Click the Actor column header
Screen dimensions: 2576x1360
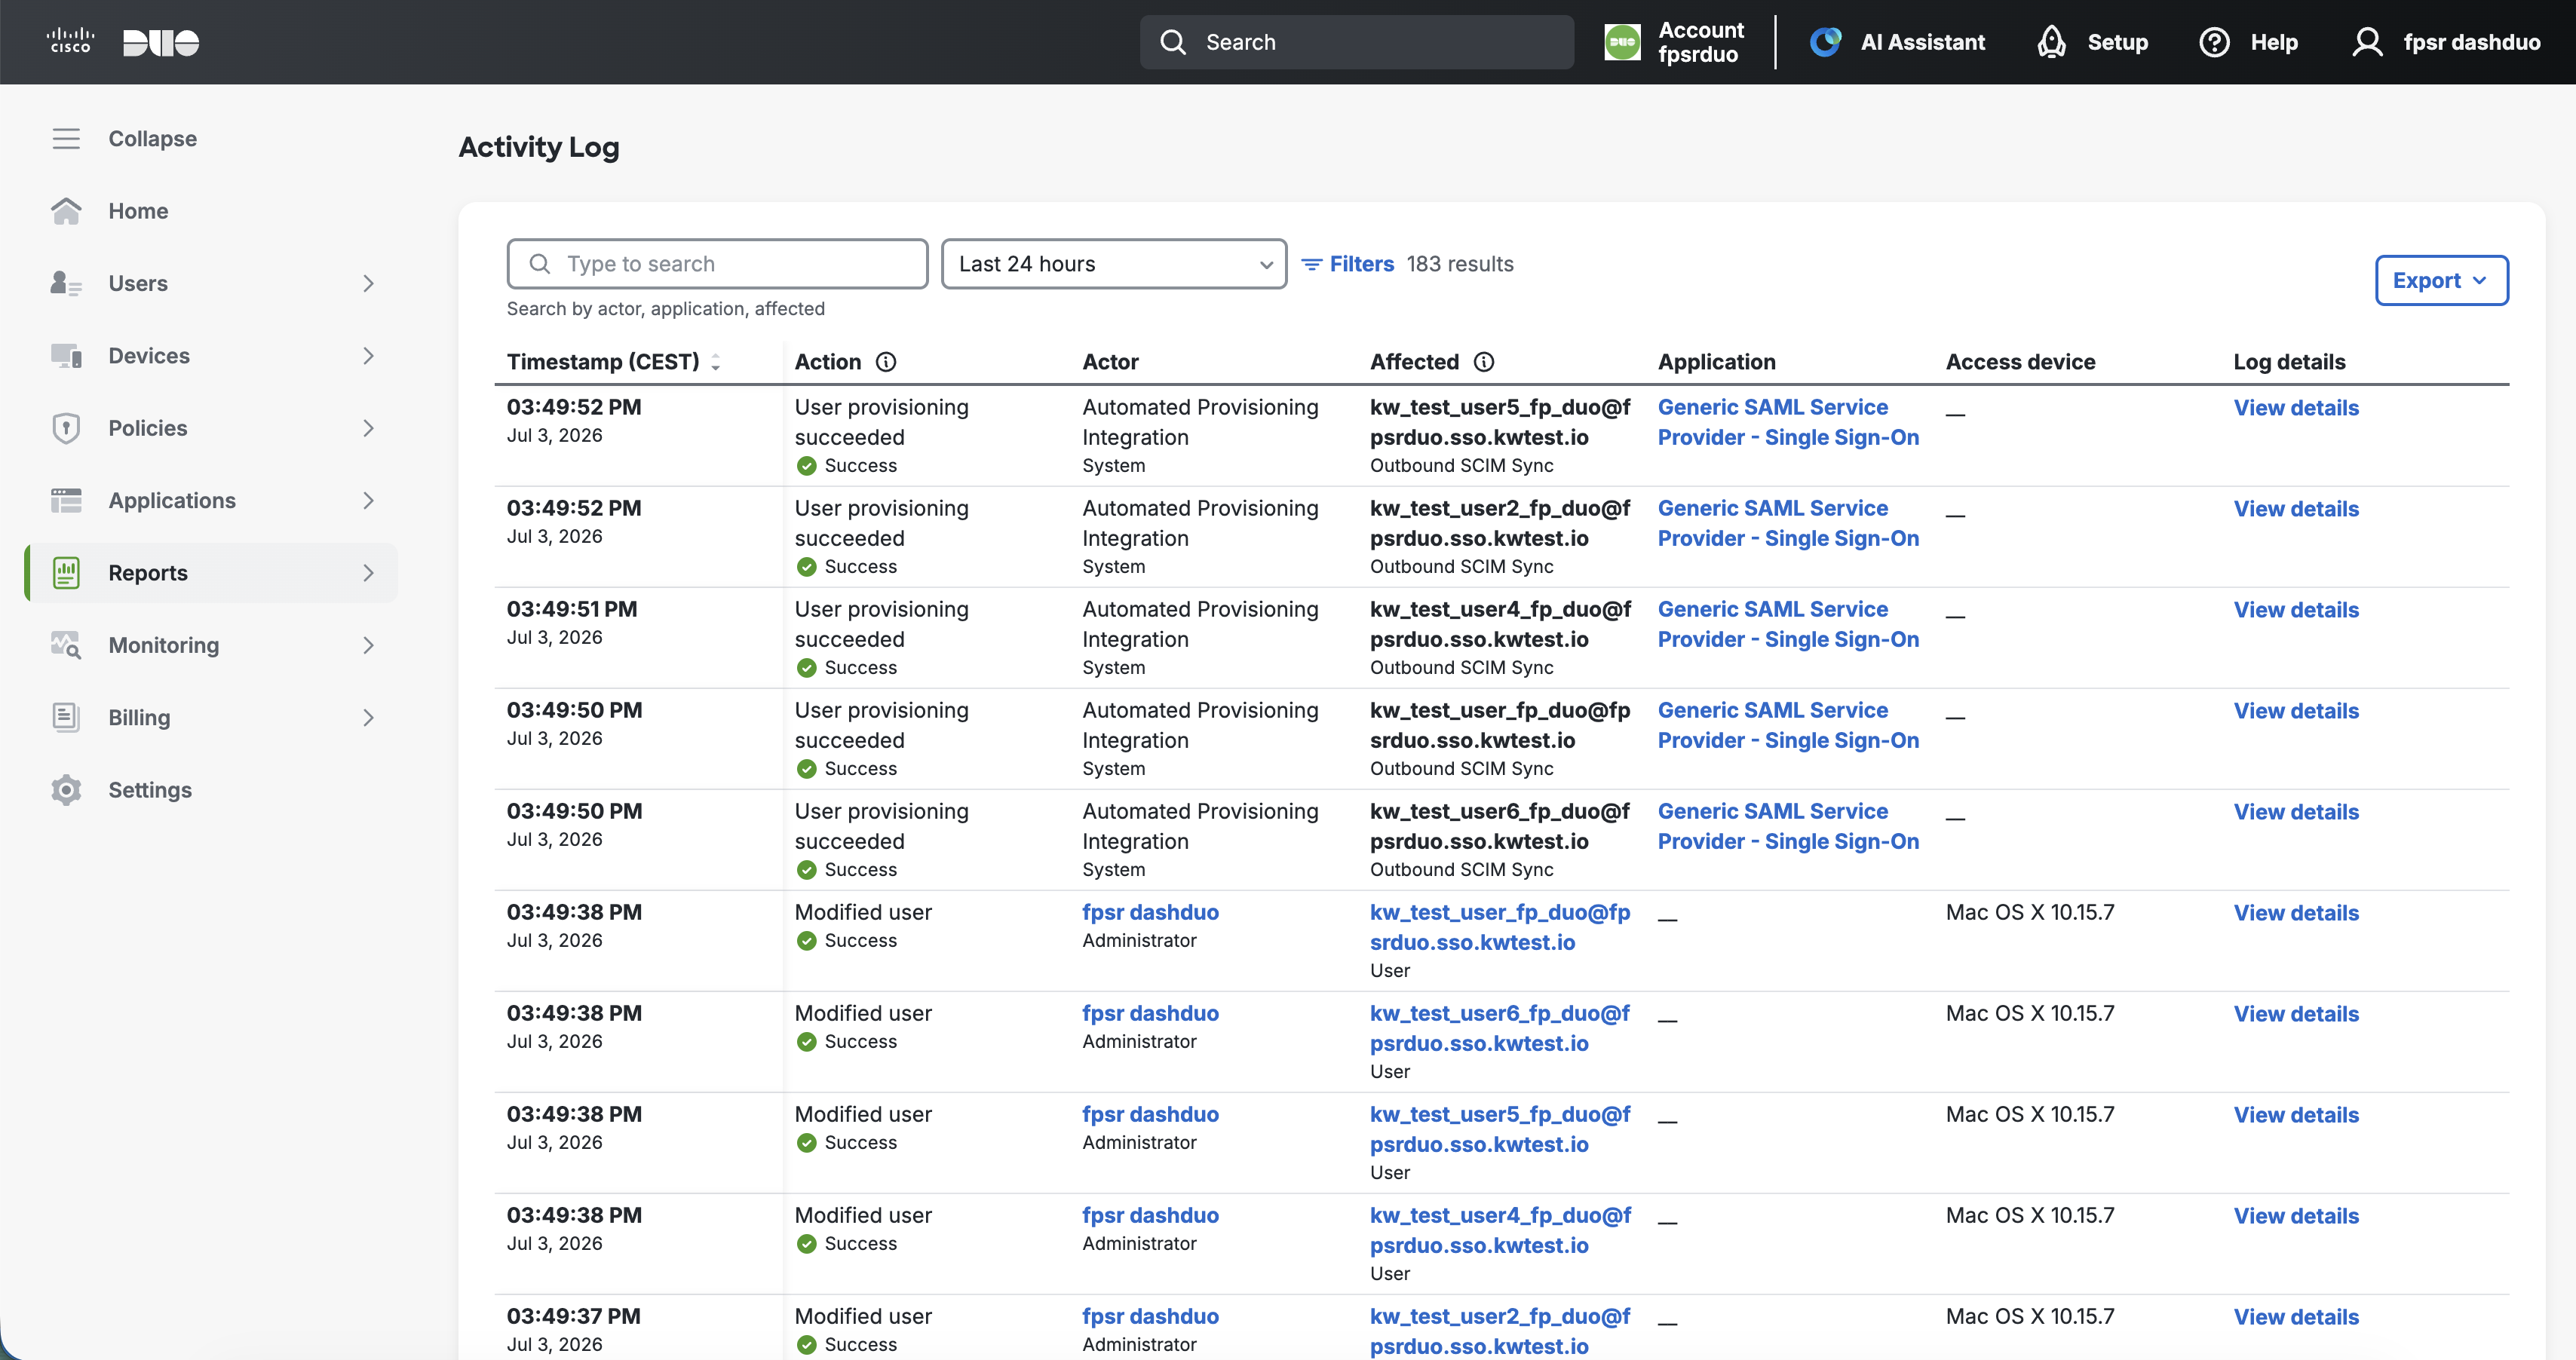1110,362
